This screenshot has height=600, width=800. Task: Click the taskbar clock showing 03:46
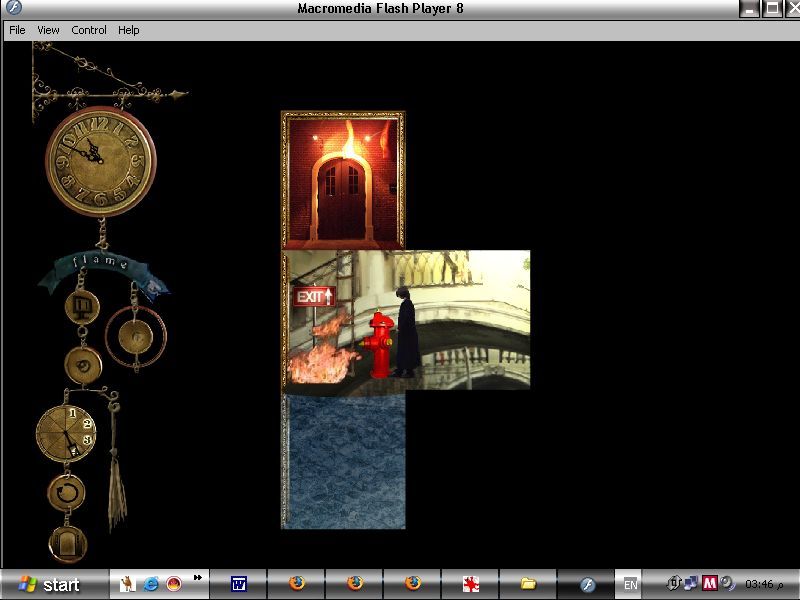764,584
